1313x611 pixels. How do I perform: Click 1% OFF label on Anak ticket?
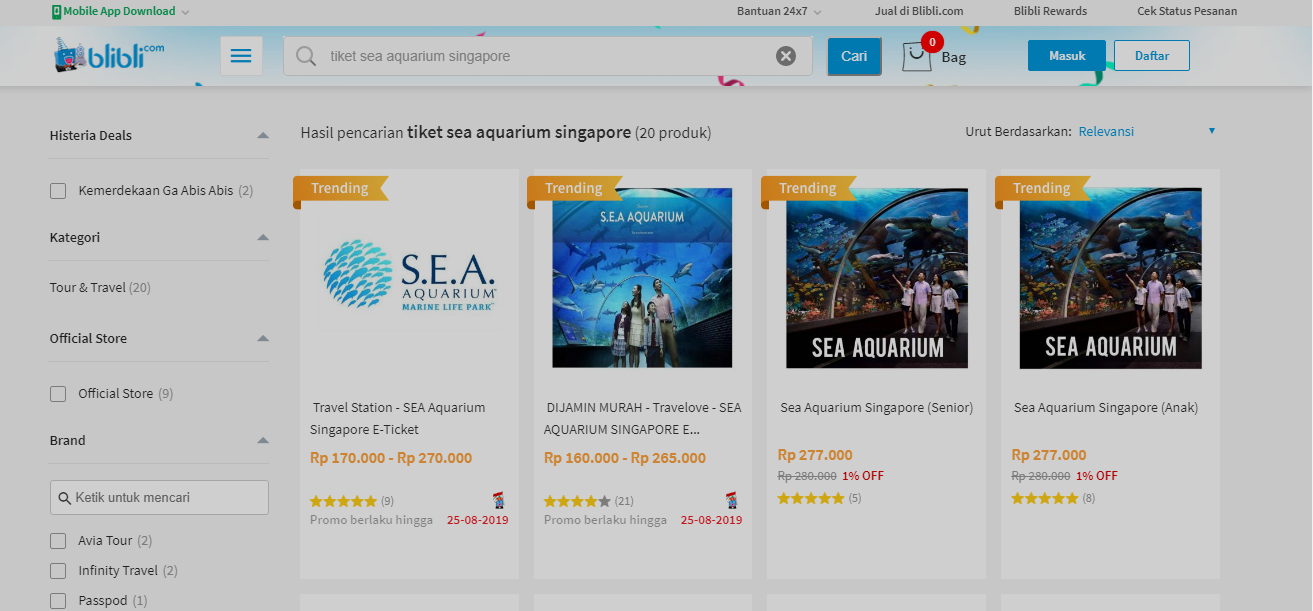[x=1097, y=476]
